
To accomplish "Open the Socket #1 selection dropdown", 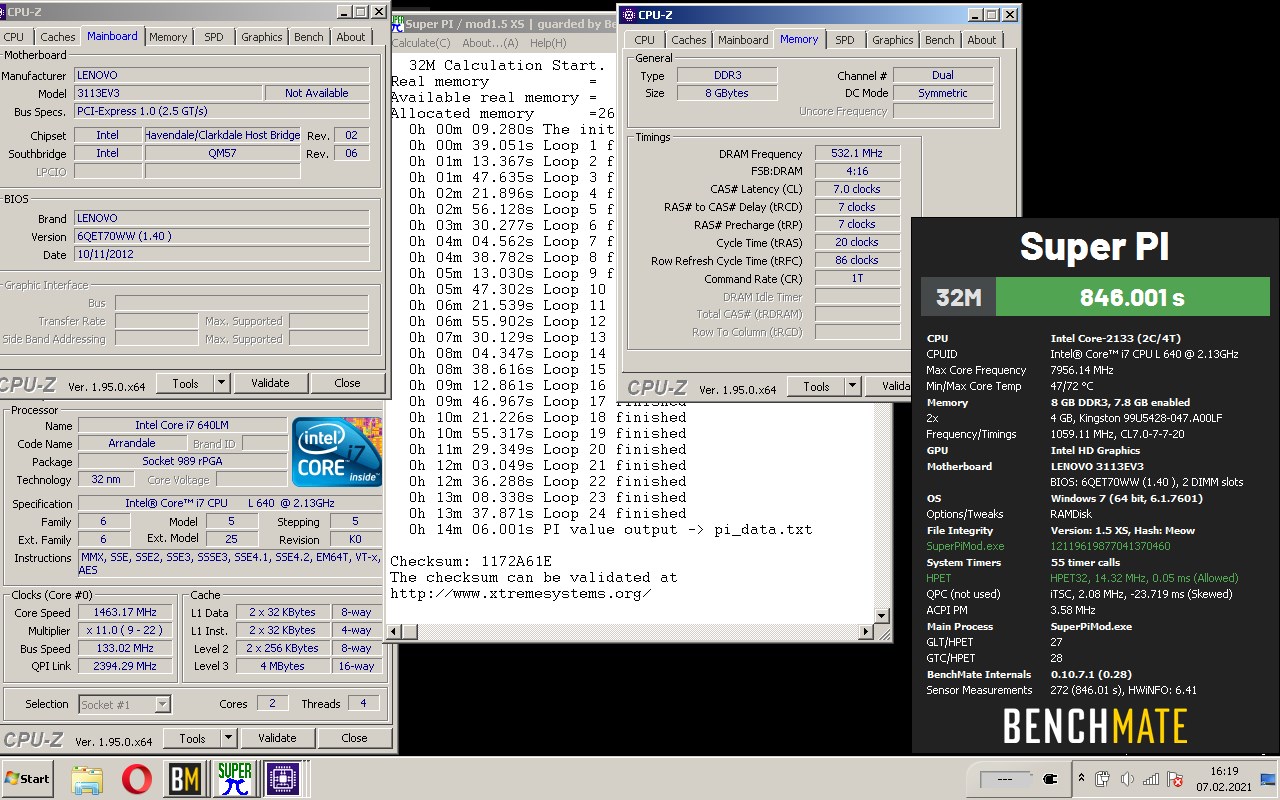I will (x=162, y=704).
